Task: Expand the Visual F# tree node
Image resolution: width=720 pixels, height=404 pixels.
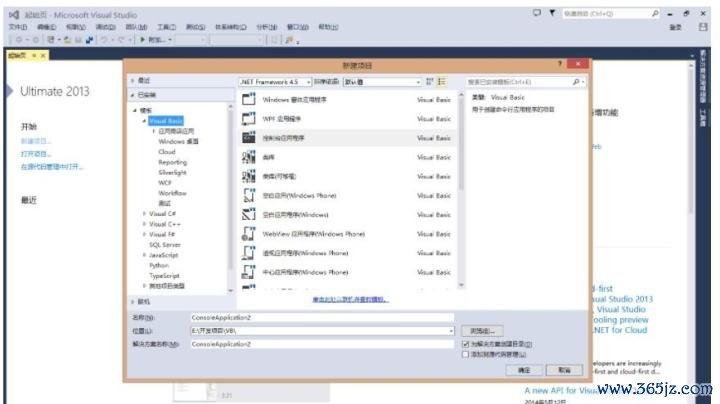Action: pos(144,234)
